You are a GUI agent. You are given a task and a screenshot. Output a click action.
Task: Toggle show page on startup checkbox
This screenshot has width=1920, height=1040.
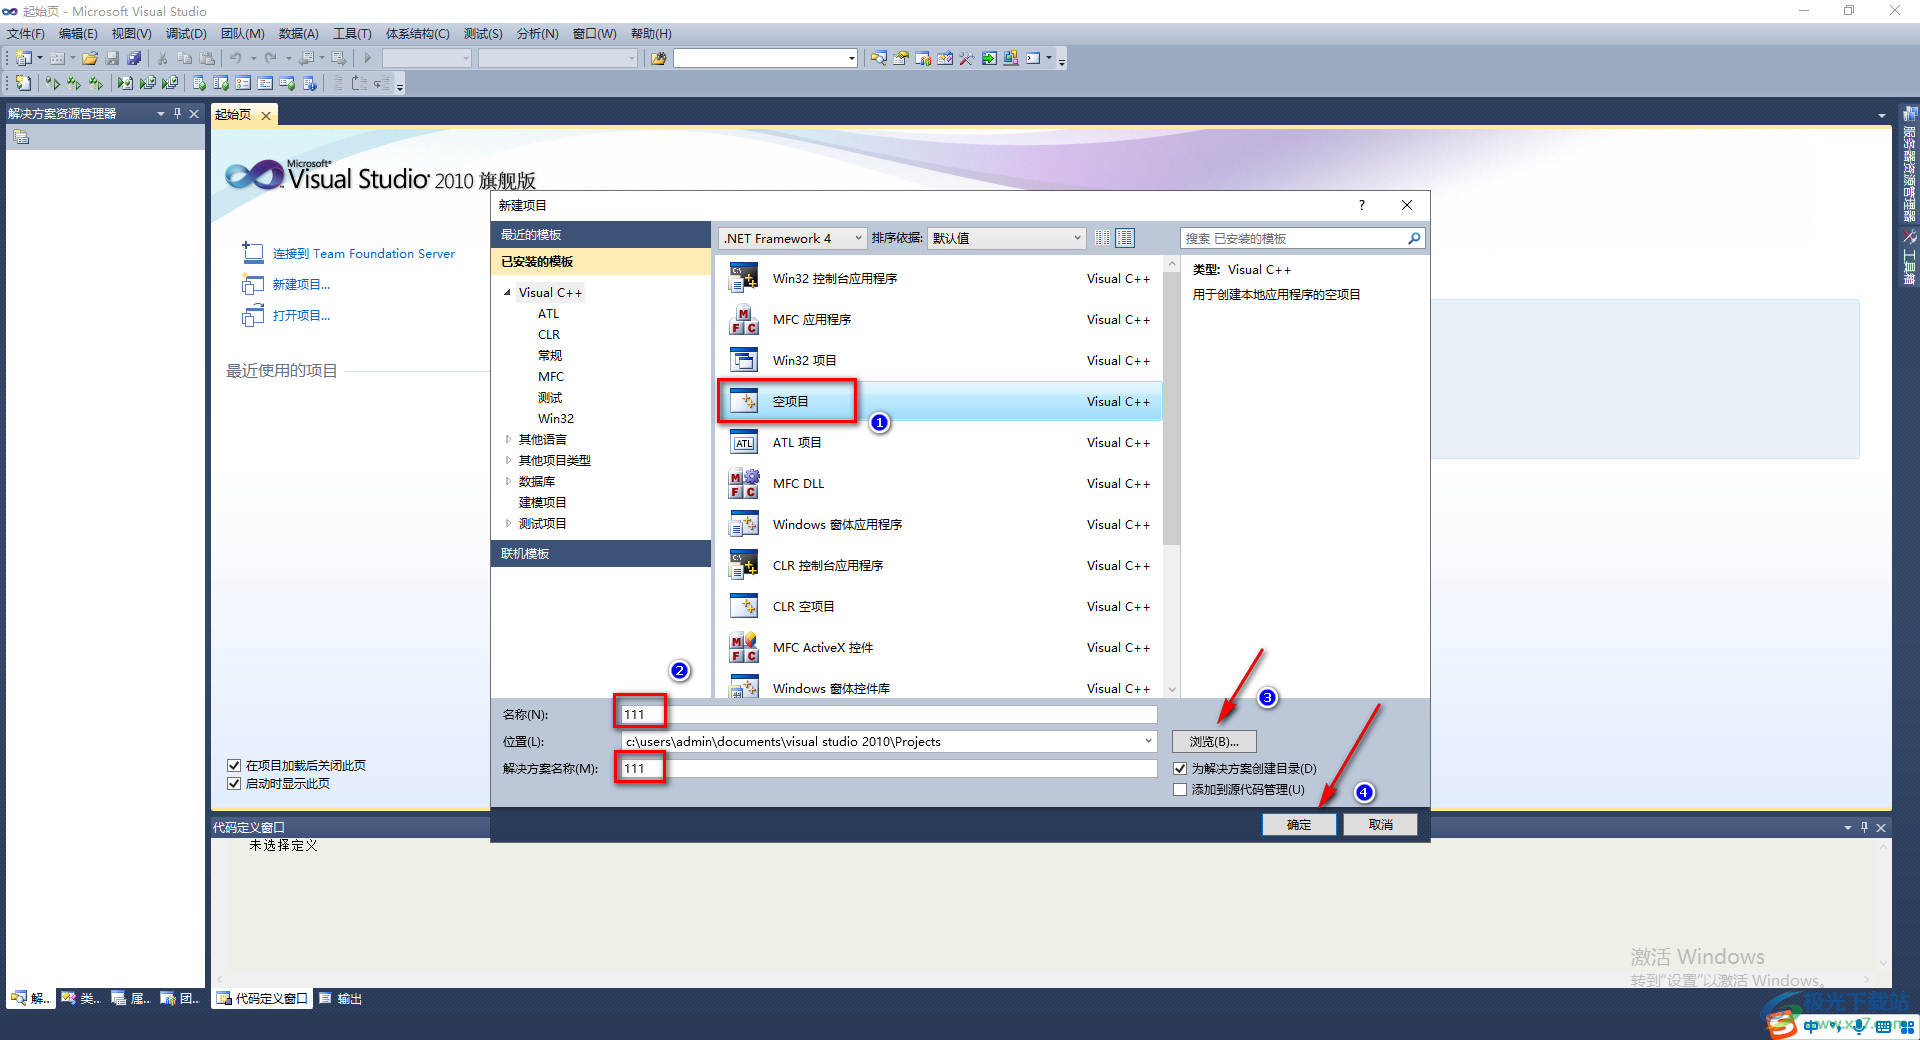tap(234, 783)
